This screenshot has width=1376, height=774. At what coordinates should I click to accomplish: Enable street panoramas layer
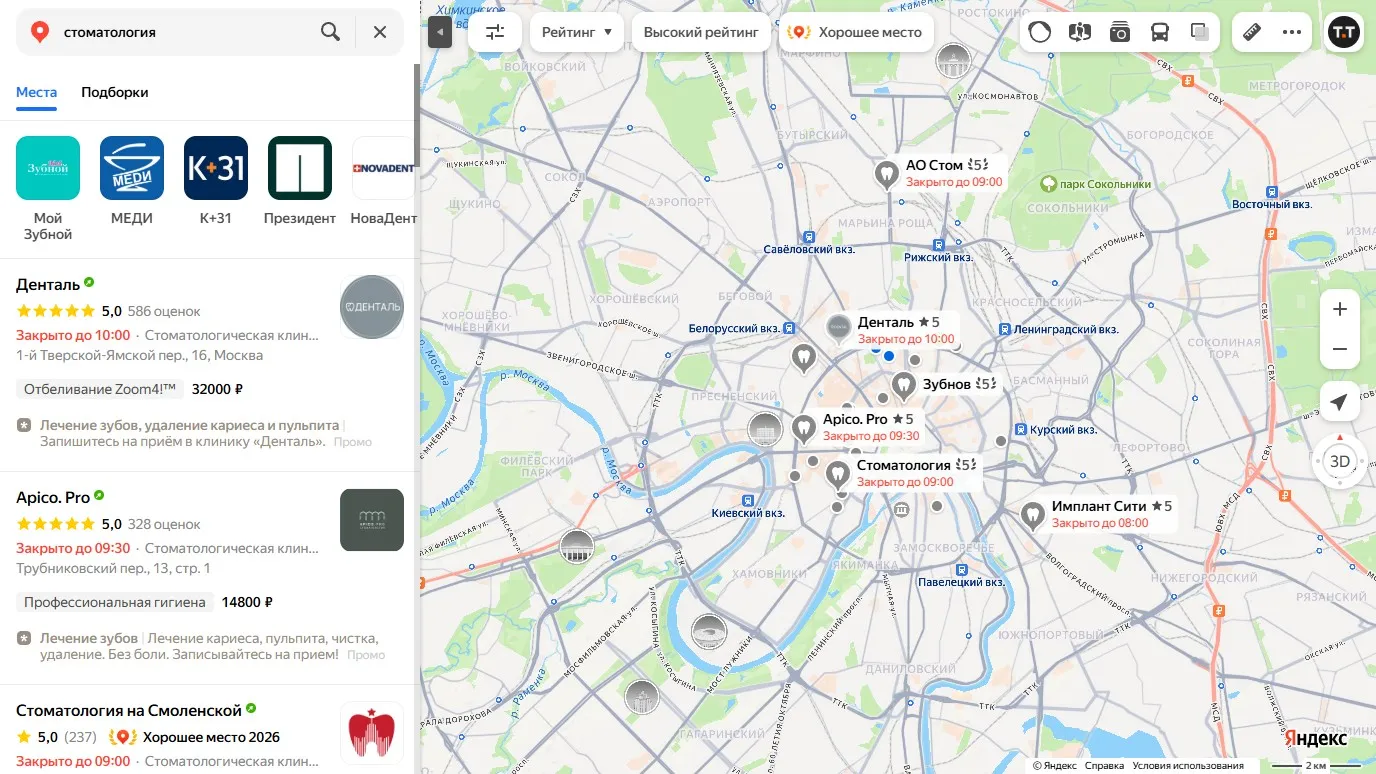(1079, 32)
